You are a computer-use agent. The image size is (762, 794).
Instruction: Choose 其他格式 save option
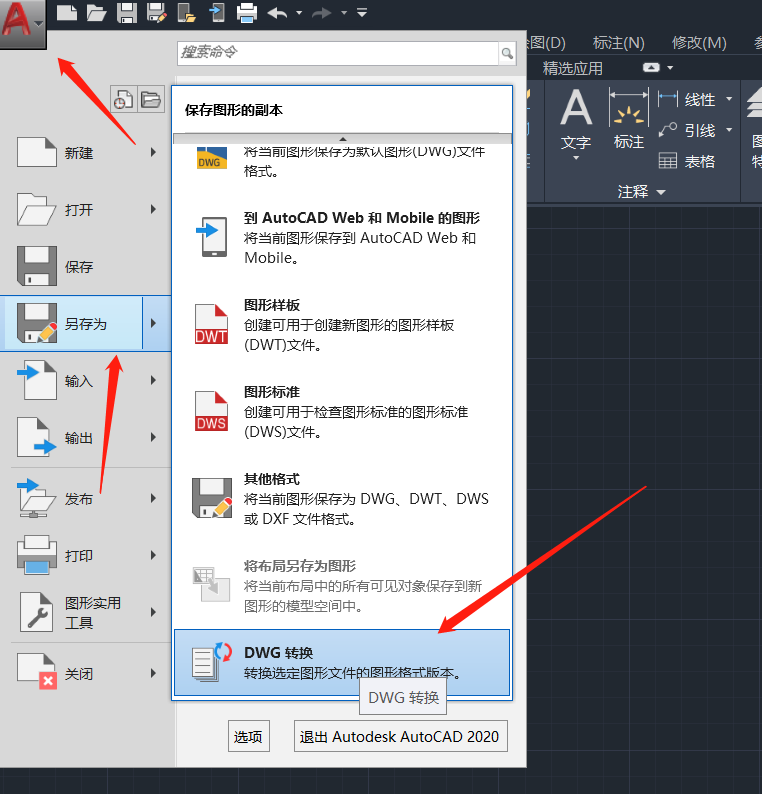tap(342, 498)
